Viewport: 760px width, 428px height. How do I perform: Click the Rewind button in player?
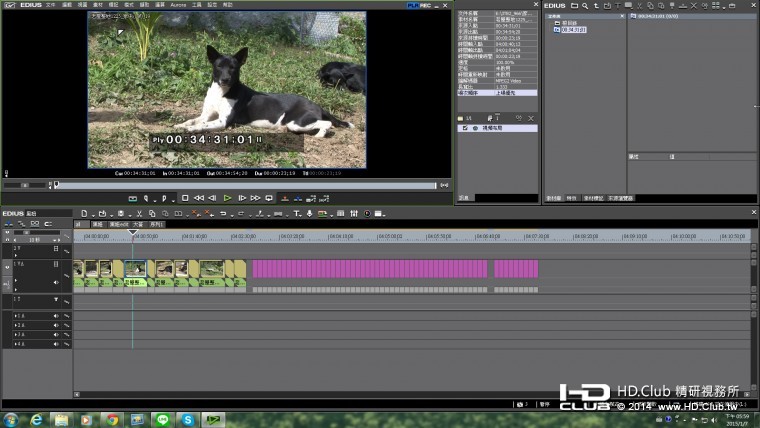click(198, 198)
